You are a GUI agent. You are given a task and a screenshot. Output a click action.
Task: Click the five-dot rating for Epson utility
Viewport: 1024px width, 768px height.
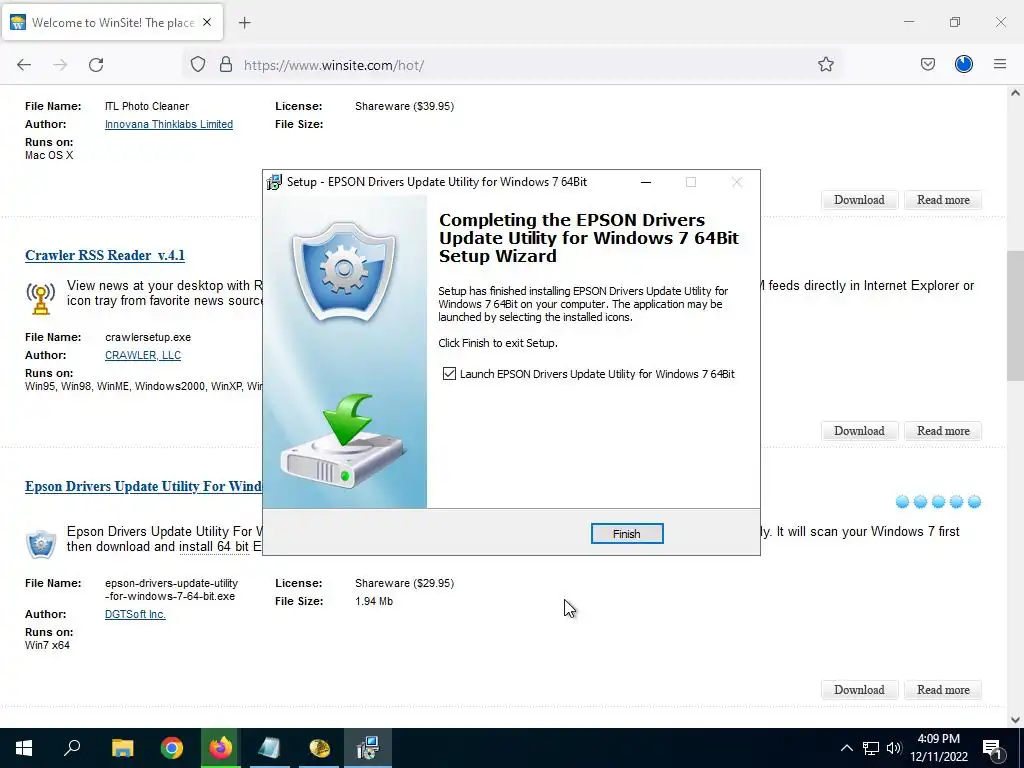click(938, 502)
